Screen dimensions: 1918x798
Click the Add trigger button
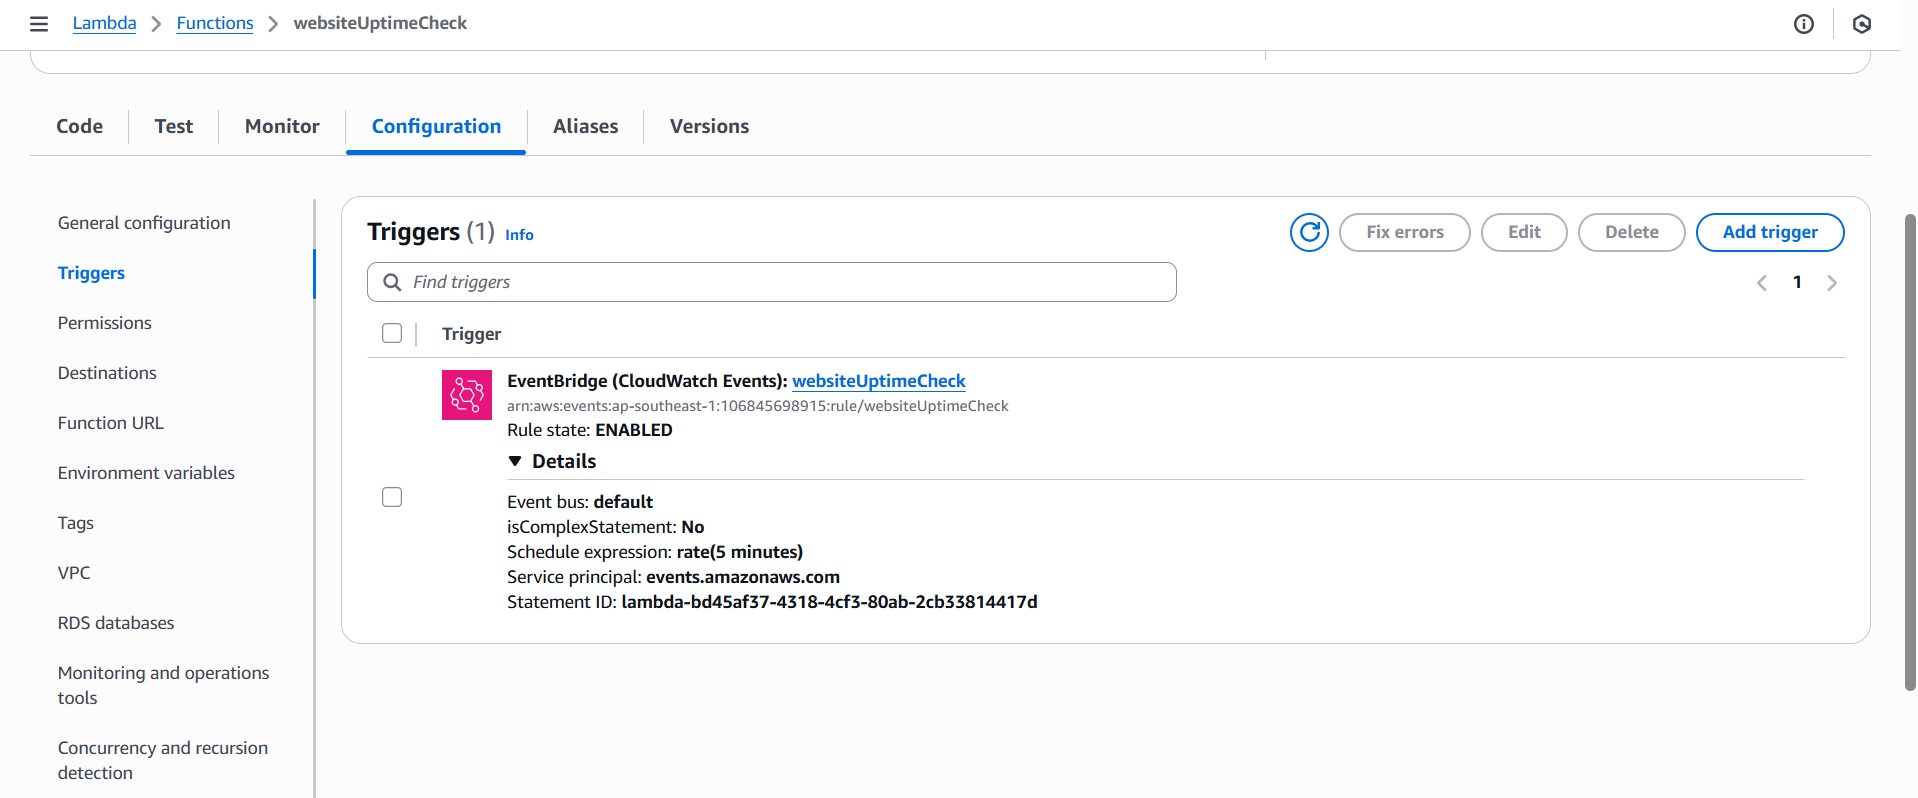tap(1769, 232)
